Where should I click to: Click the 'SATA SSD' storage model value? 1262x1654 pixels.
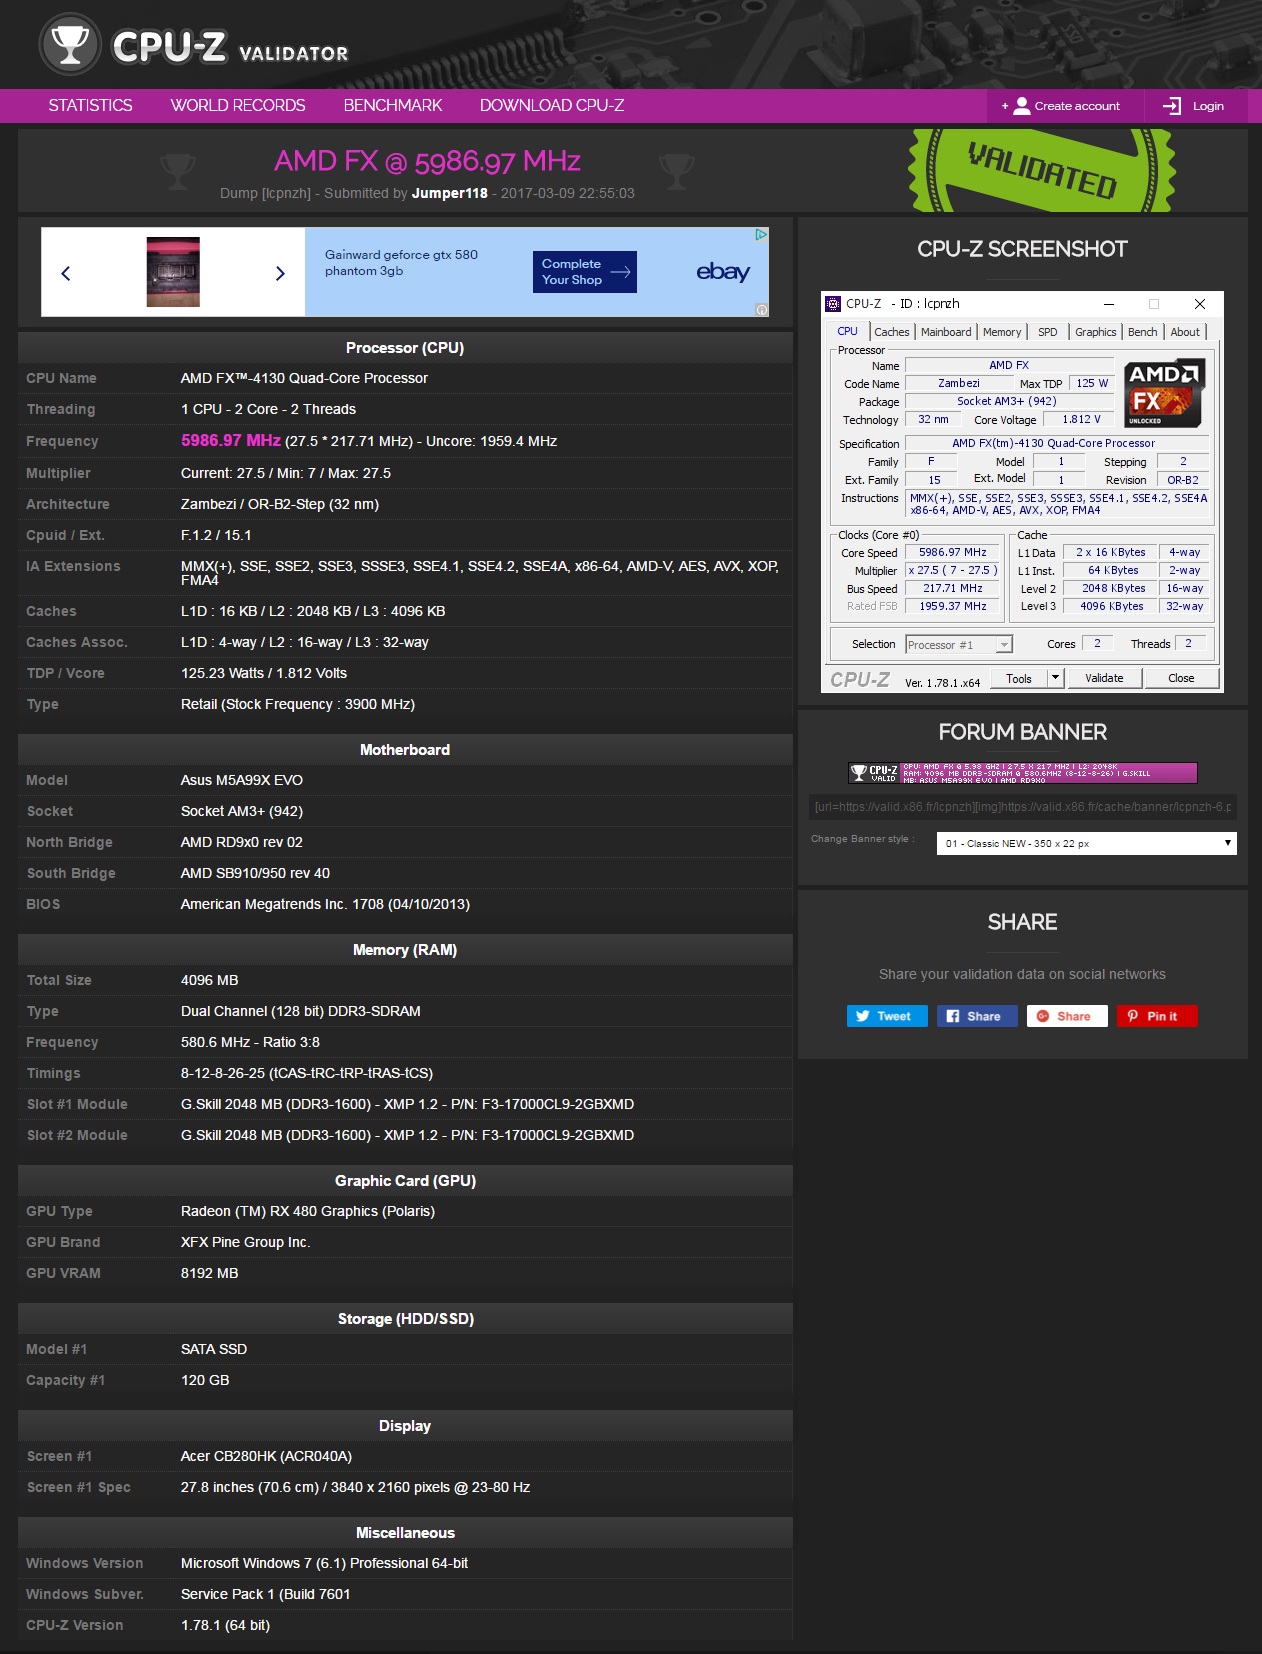214,1349
